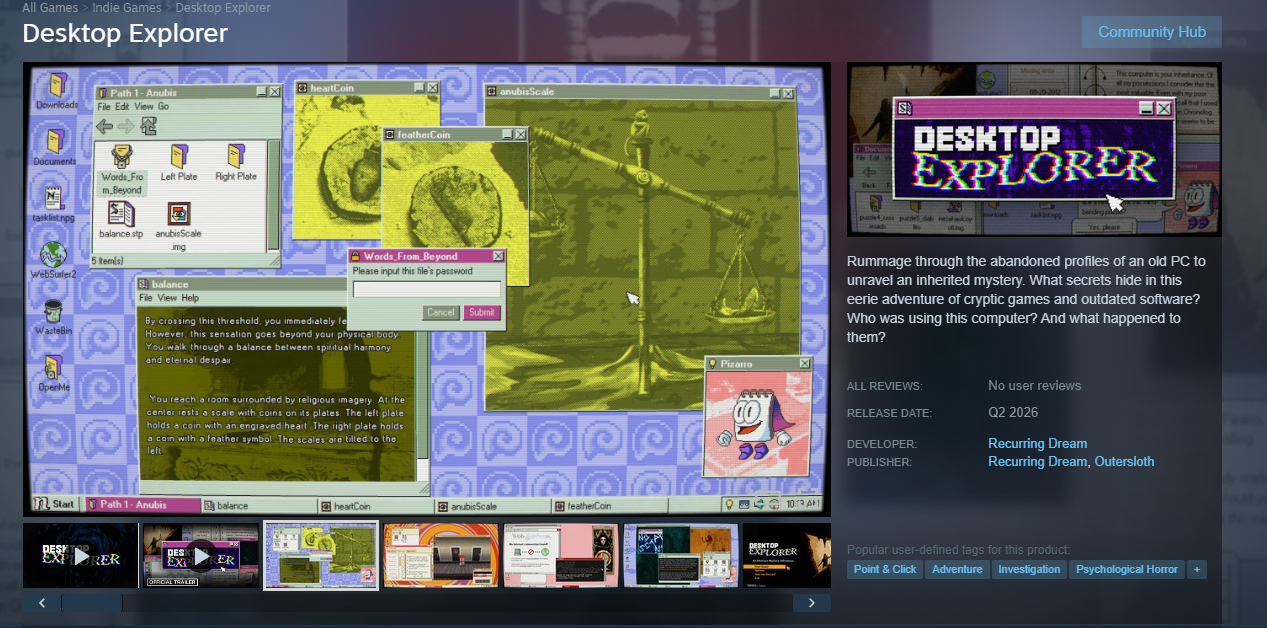This screenshot has height=628, width=1267.
Task: Open the Documents folder icon in the game screenshot
Action: tap(55, 145)
